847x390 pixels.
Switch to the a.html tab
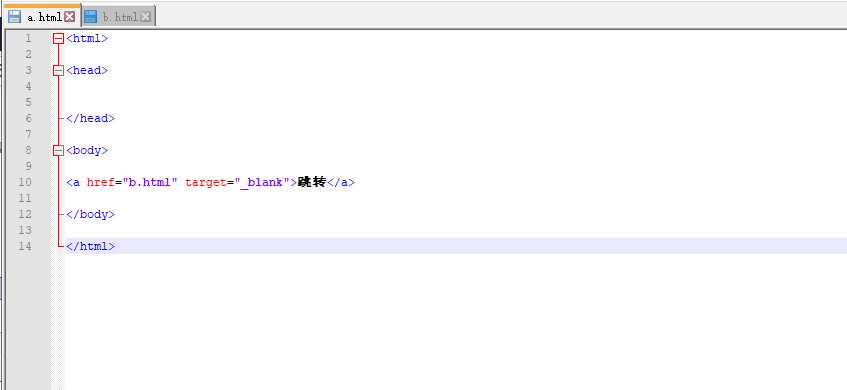click(42, 16)
